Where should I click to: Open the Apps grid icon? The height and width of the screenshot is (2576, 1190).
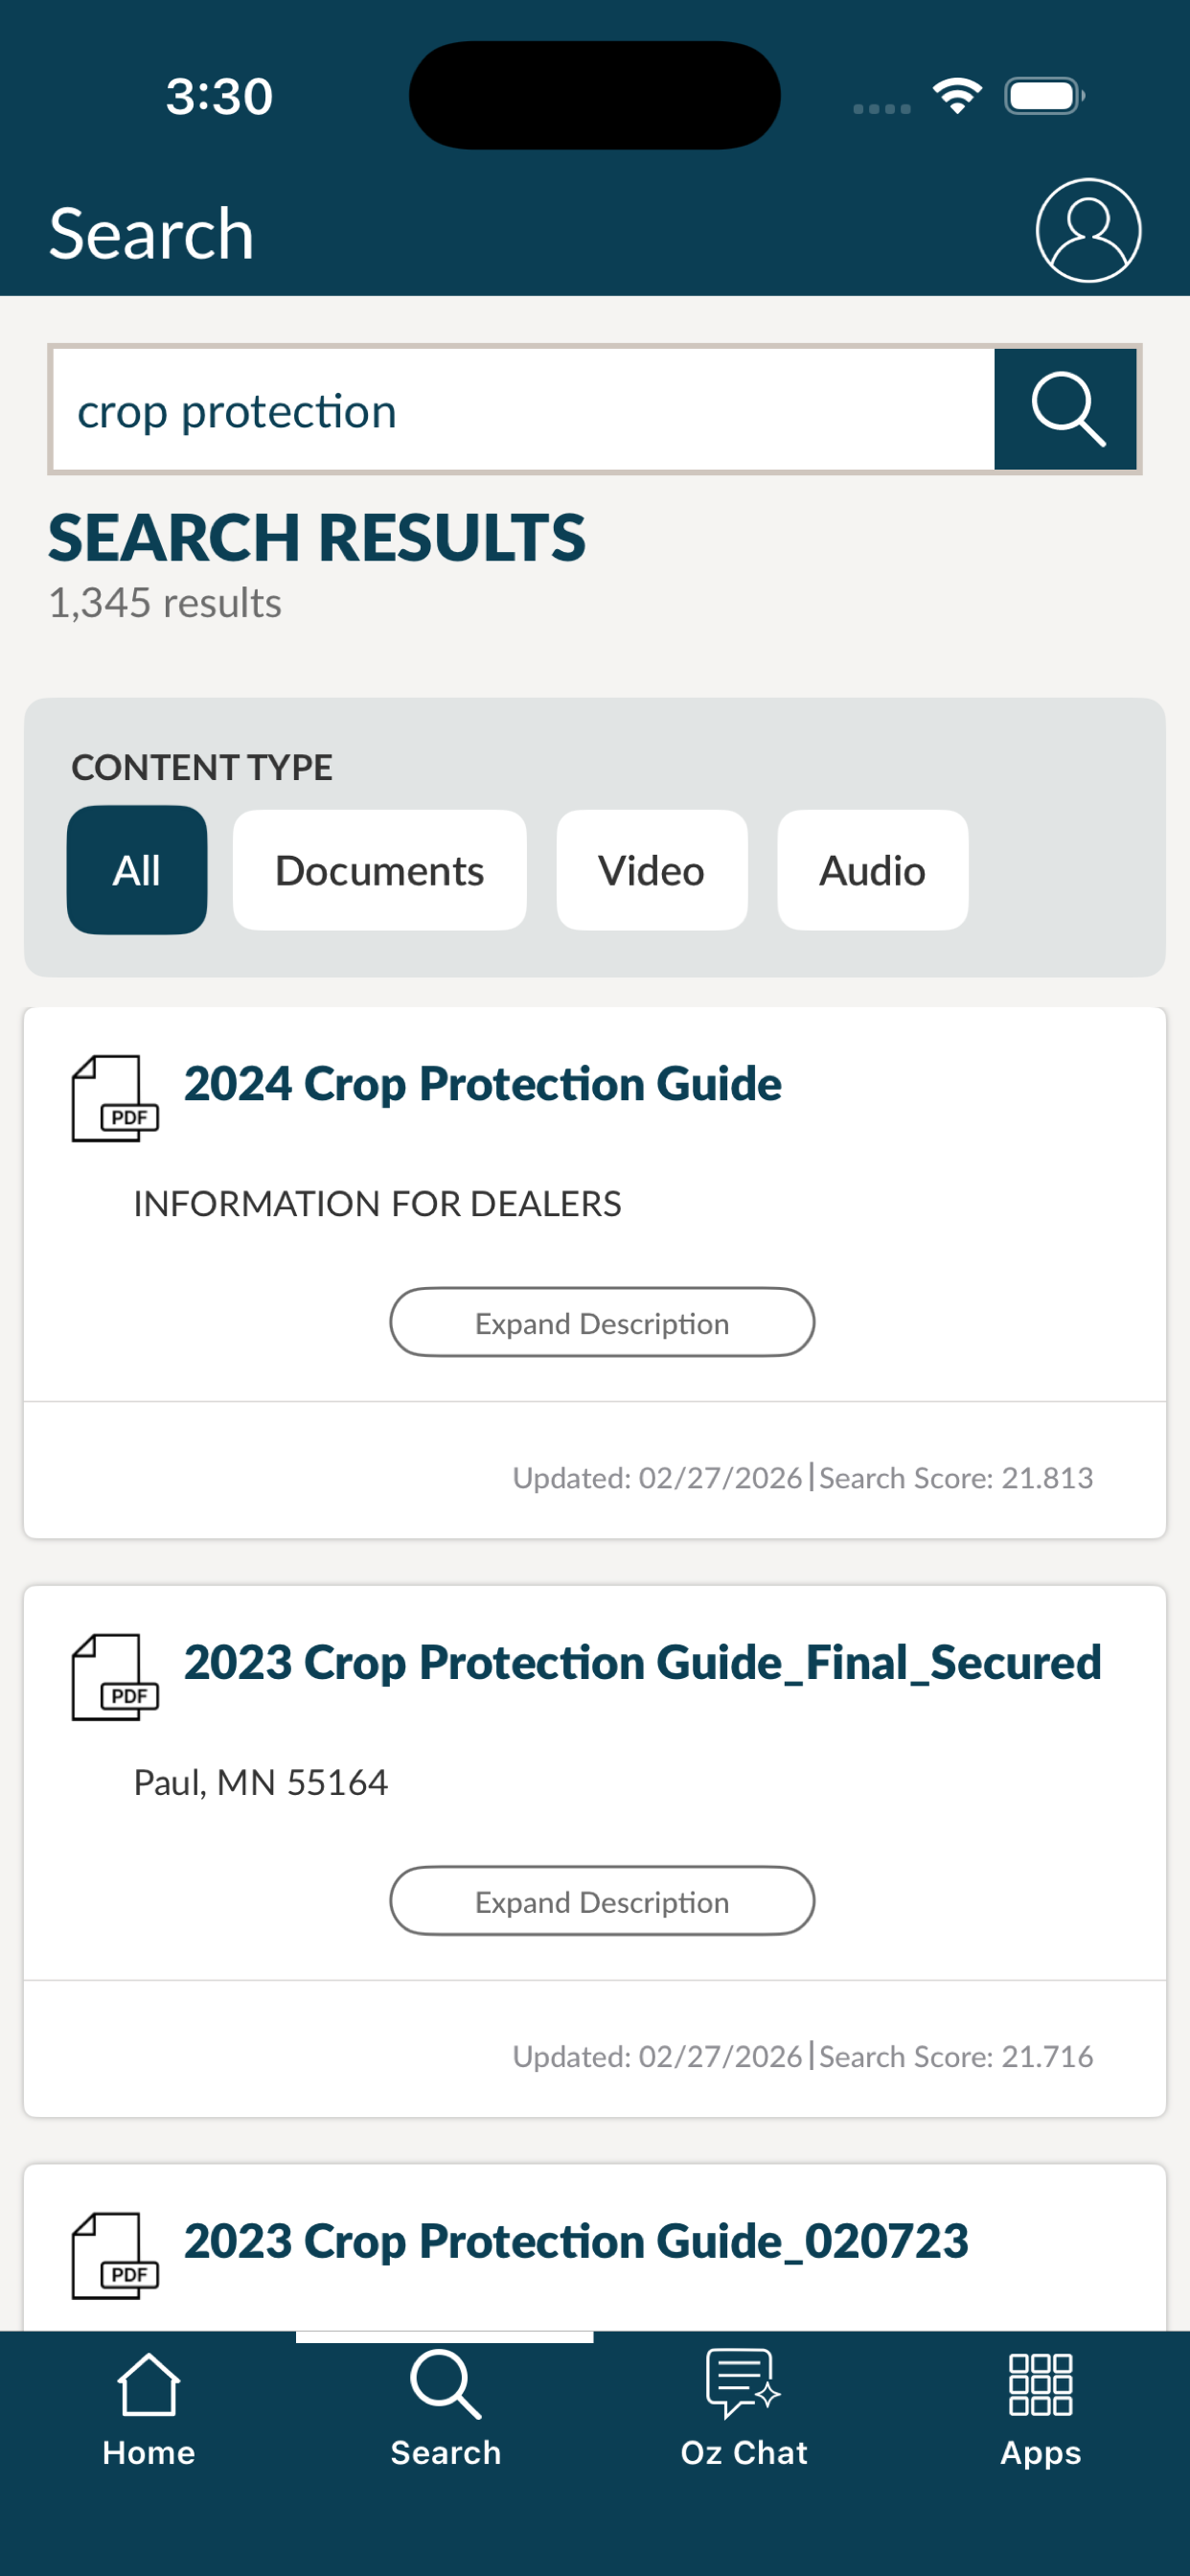1040,2410
